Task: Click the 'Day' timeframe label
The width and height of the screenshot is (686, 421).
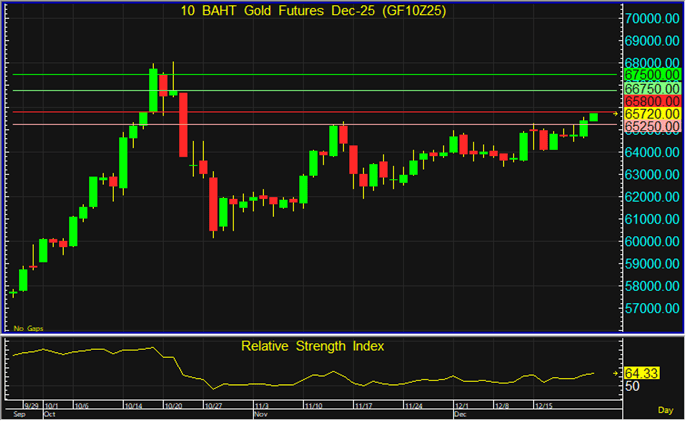Action: pyautogui.click(x=664, y=411)
